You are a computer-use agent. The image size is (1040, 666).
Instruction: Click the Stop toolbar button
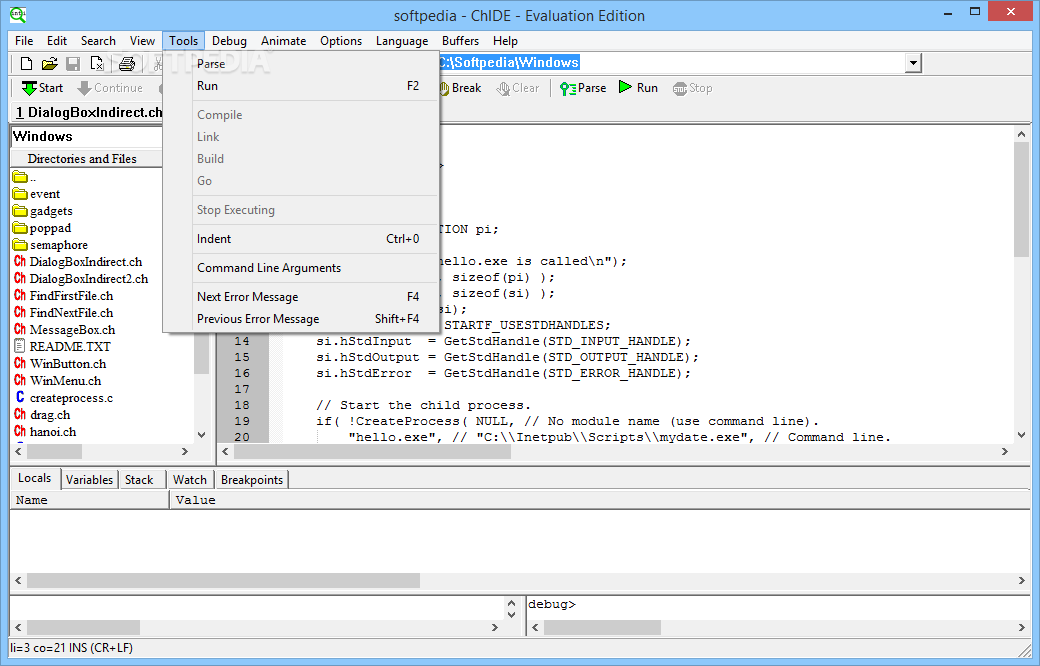pyautogui.click(x=692, y=88)
